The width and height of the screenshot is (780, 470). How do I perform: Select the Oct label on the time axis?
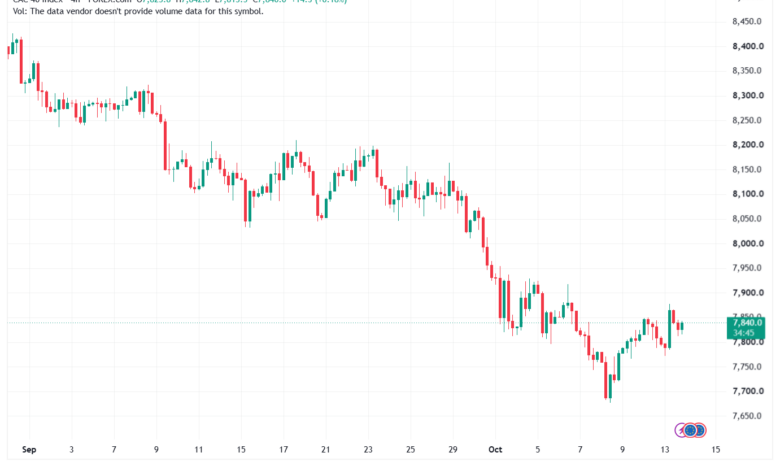(x=495, y=450)
